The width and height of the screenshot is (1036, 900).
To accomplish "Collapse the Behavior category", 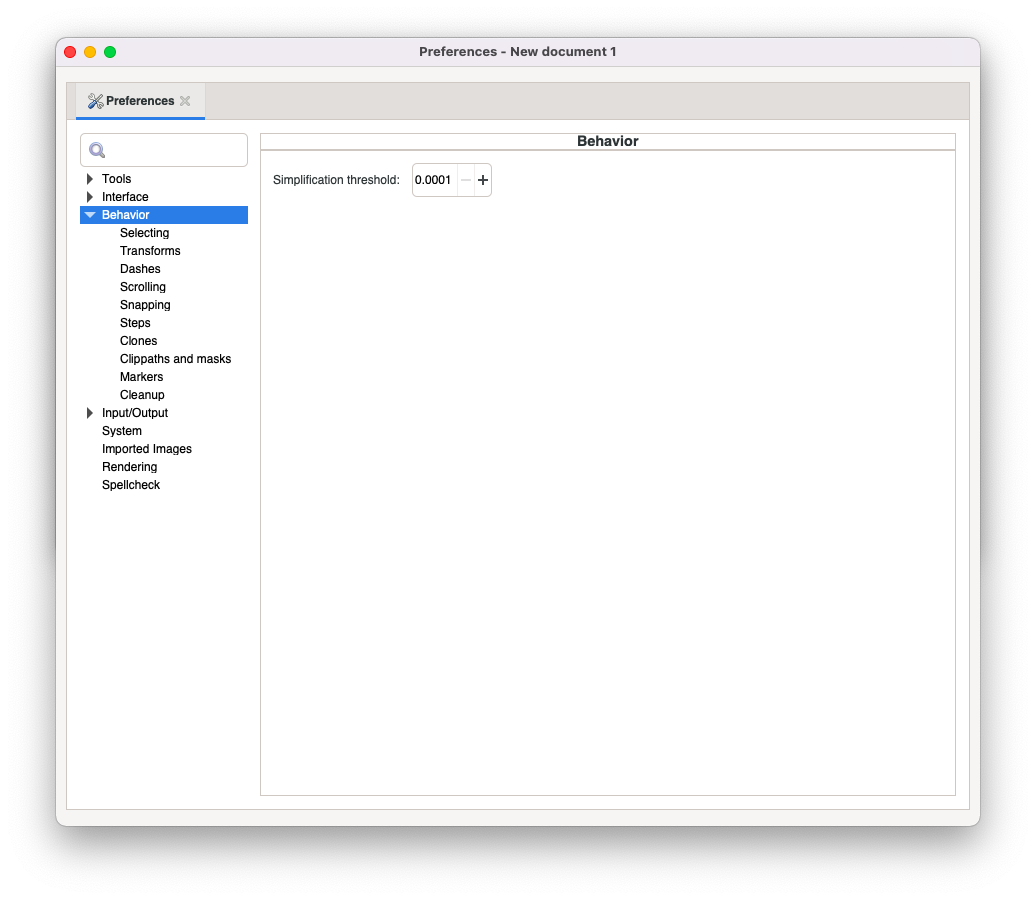I will (89, 214).
